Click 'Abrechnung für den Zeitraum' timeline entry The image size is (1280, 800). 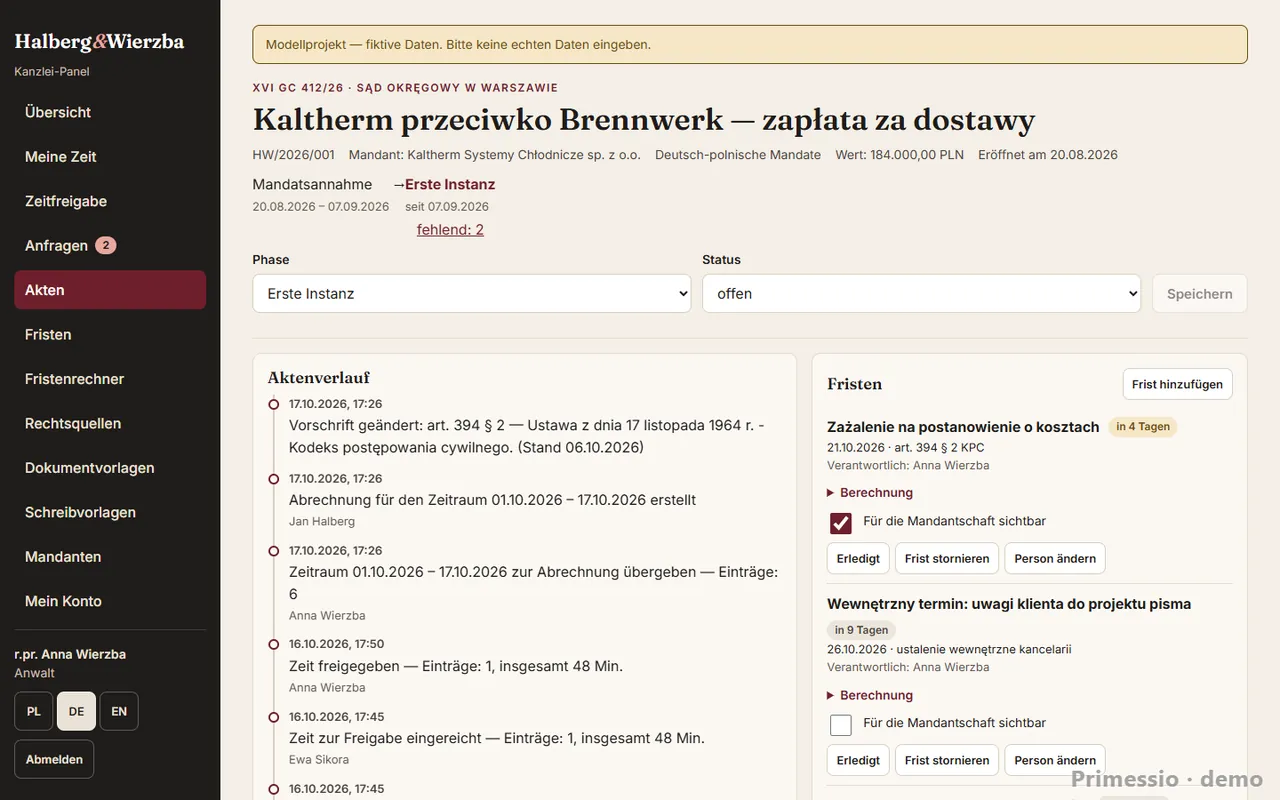coord(492,500)
